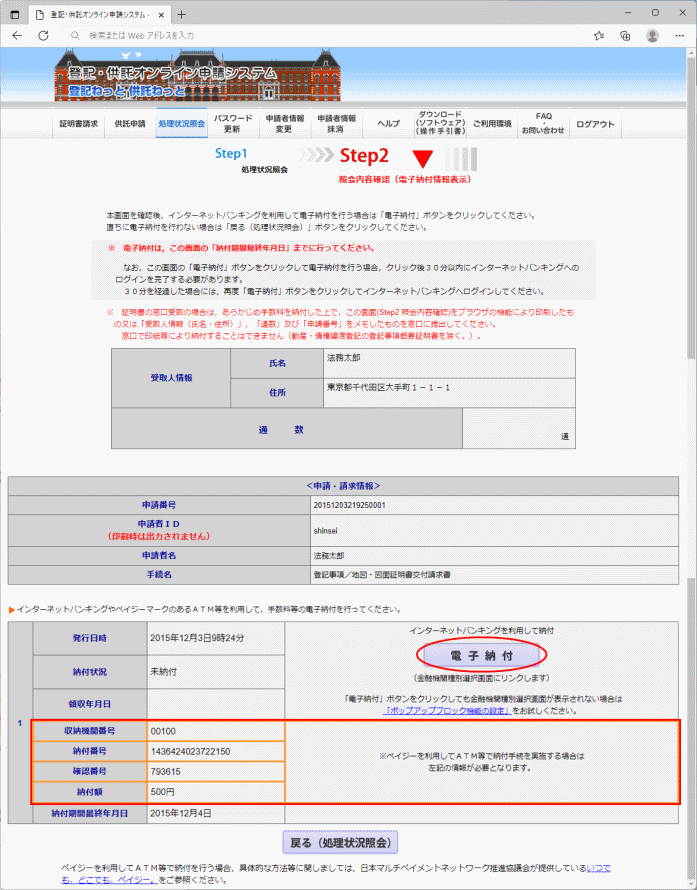Open the ご利用環境 menu
The width and height of the screenshot is (697, 890).
coord(492,123)
